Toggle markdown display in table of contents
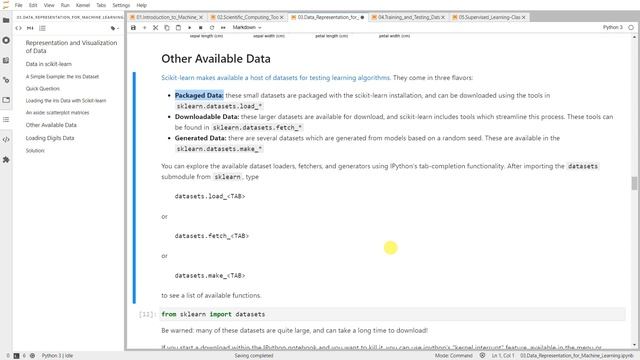The image size is (640, 360). coord(30,28)
